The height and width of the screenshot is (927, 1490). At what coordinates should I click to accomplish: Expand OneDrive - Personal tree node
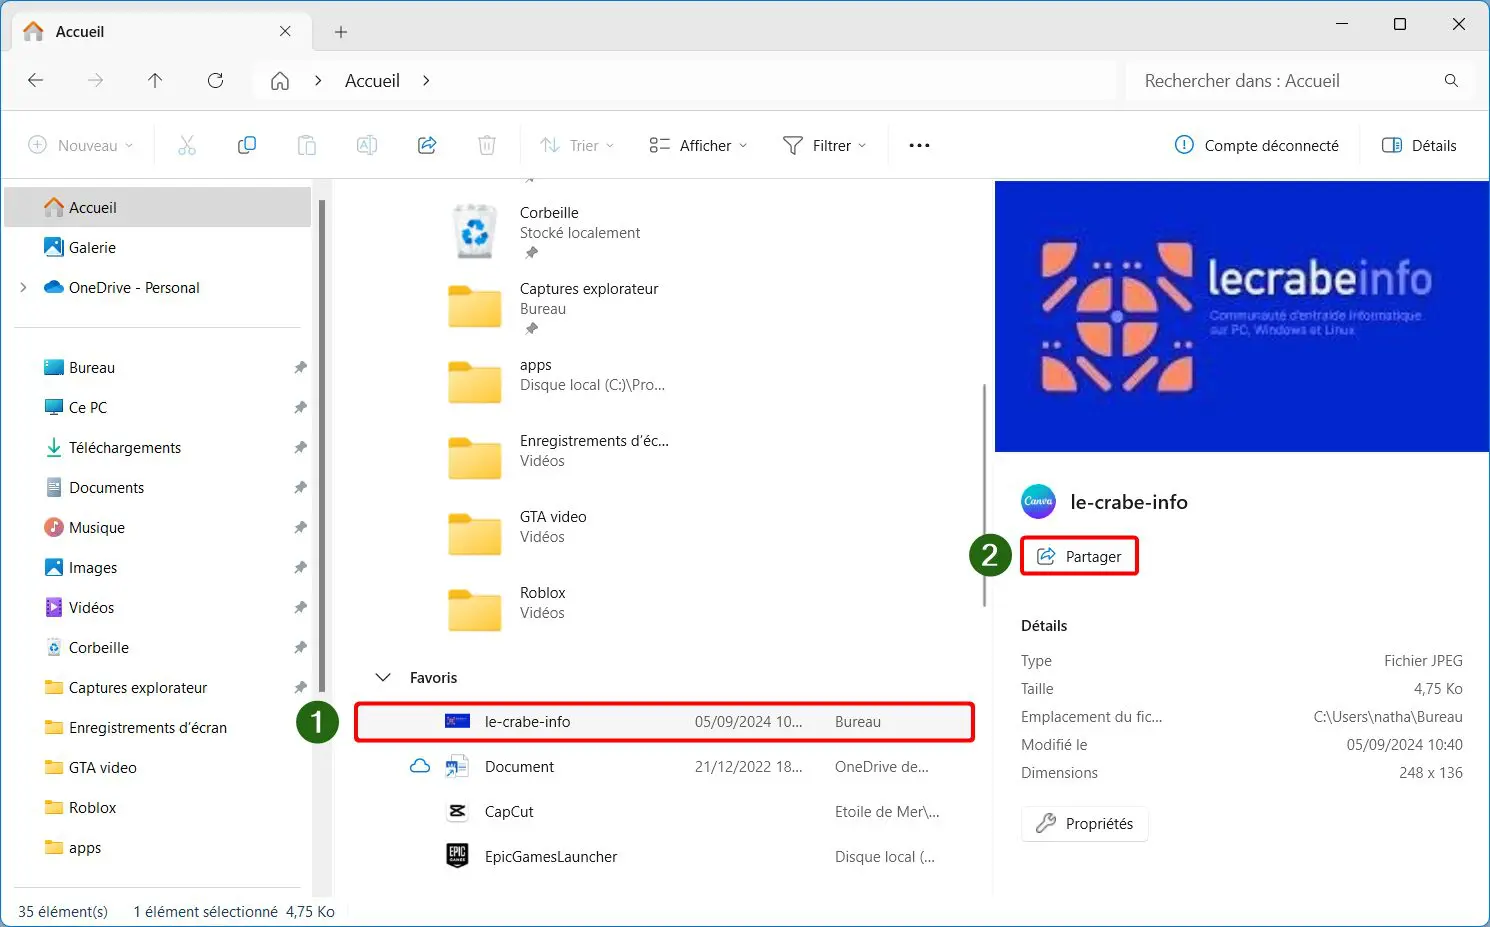click(23, 288)
